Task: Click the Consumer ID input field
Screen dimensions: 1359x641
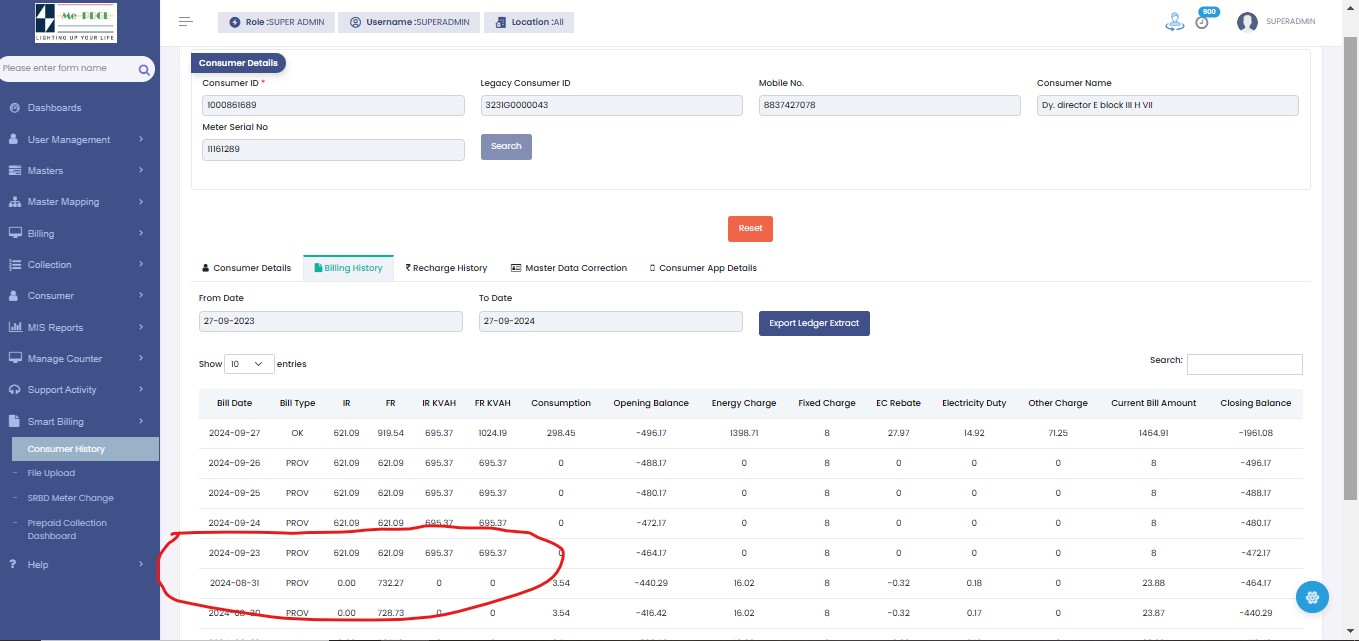Action: tap(333, 106)
